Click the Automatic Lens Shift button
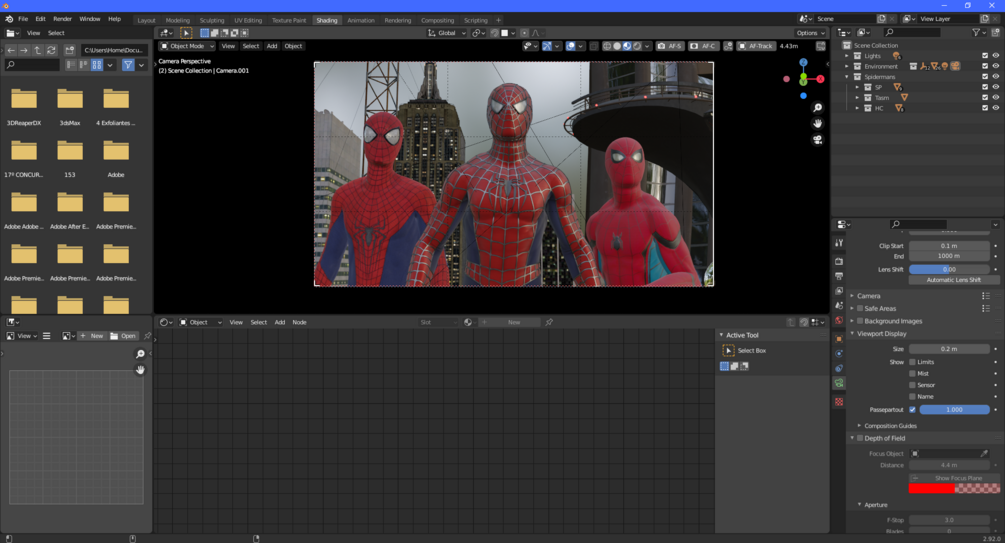 tap(953, 280)
